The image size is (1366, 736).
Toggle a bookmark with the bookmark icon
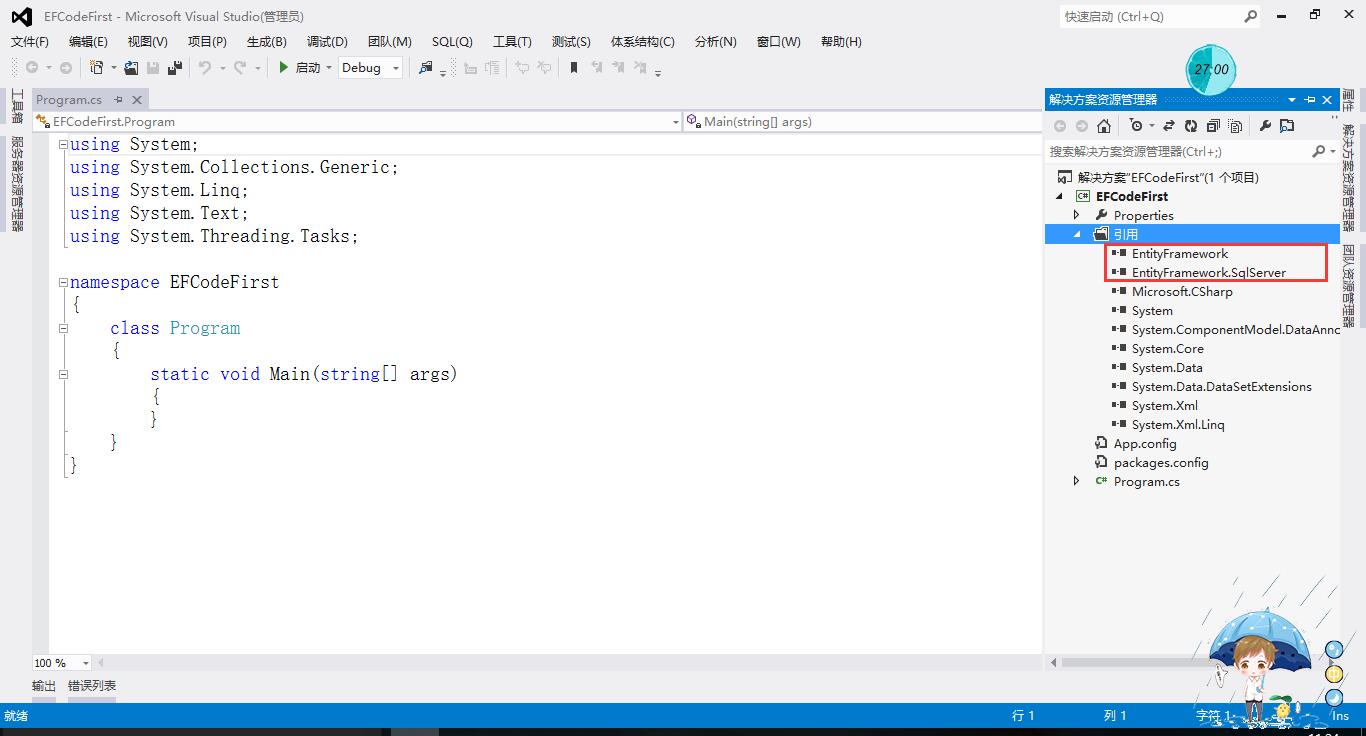[x=574, y=67]
